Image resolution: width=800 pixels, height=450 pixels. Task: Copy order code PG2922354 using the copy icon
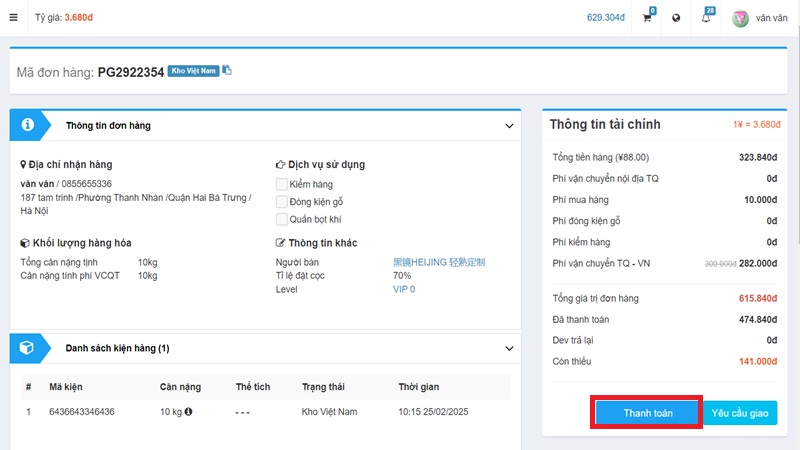pyautogui.click(x=227, y=70)
